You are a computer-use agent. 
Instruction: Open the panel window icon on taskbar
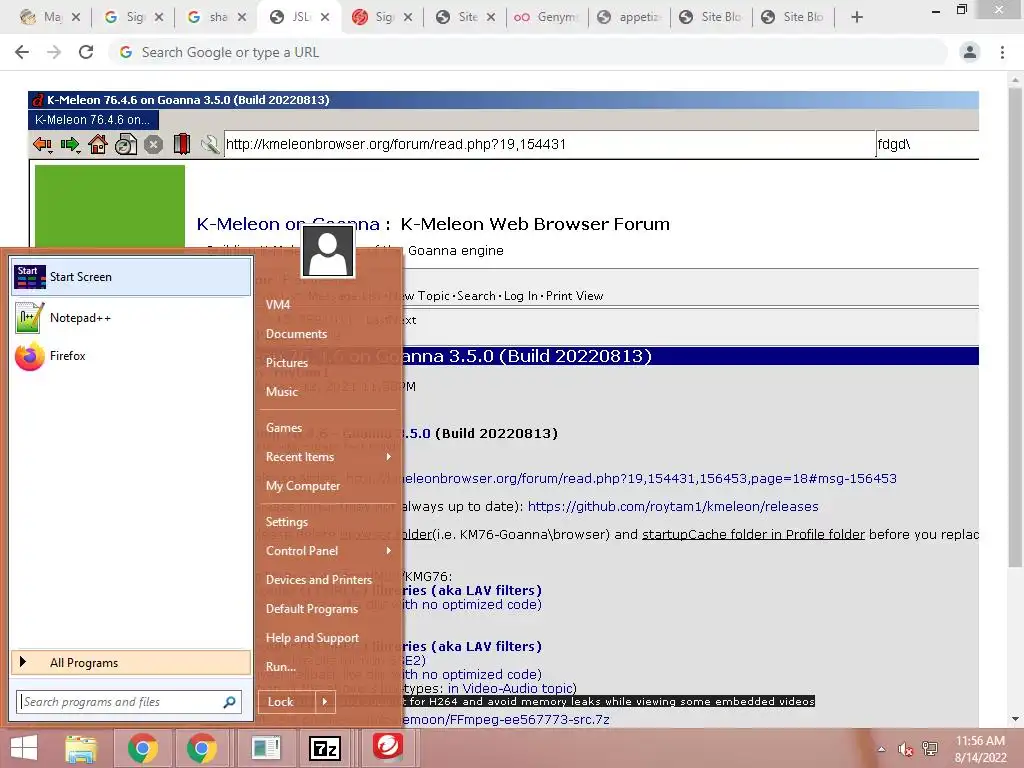tap(266, 748)
